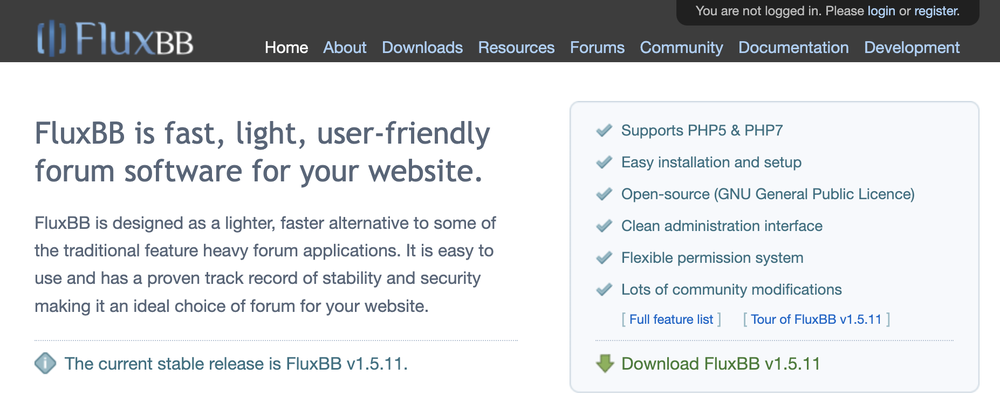Open the Tour of FluxBB v1.5.11 link
The height and width of the screenshot is (407, 1000).
[x=816, y=319]
